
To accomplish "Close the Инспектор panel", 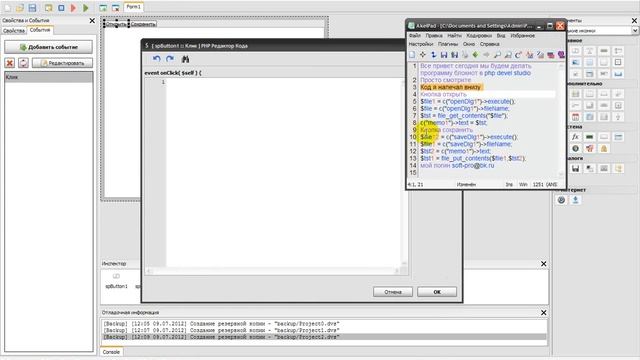I will [543, 264].
